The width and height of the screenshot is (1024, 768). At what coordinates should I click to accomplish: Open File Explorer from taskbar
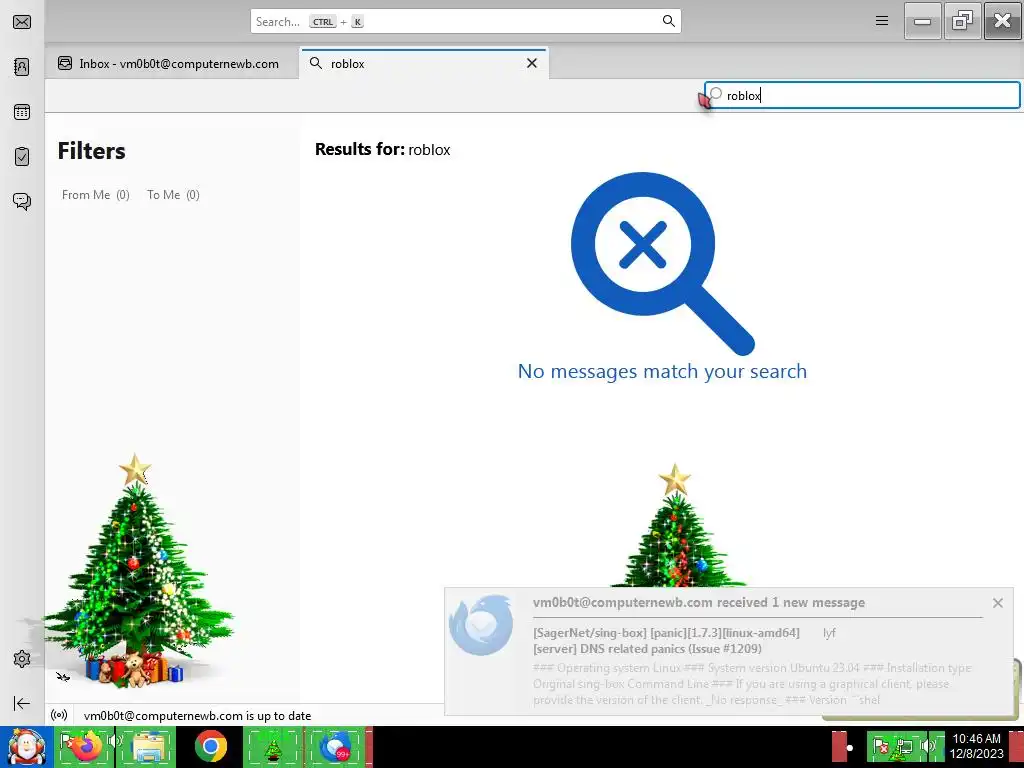coord(148,746)
